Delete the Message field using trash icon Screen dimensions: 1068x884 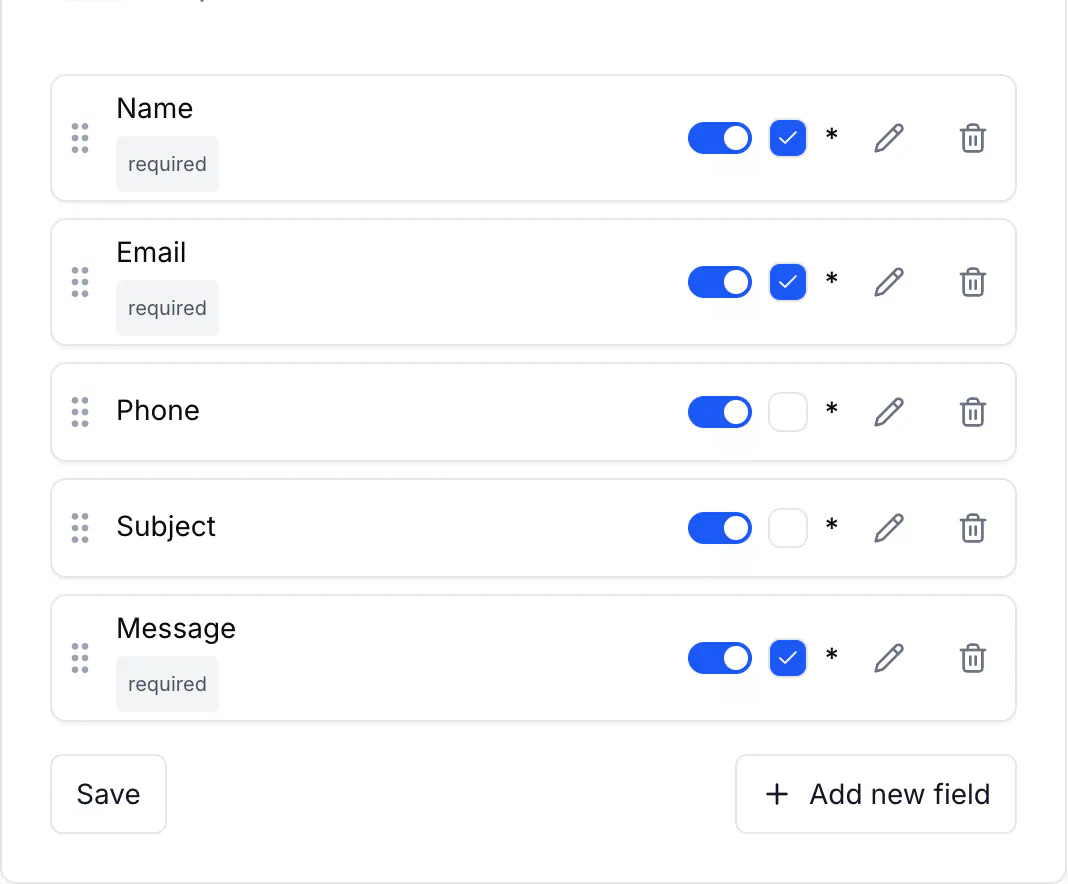click(x=973, y=658)
